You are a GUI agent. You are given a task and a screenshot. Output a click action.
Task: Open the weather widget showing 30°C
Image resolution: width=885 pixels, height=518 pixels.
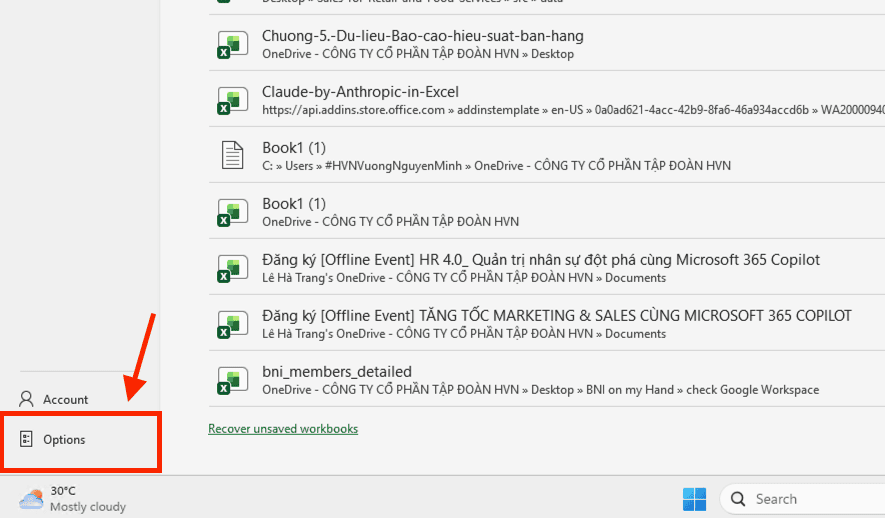(72, 499)
